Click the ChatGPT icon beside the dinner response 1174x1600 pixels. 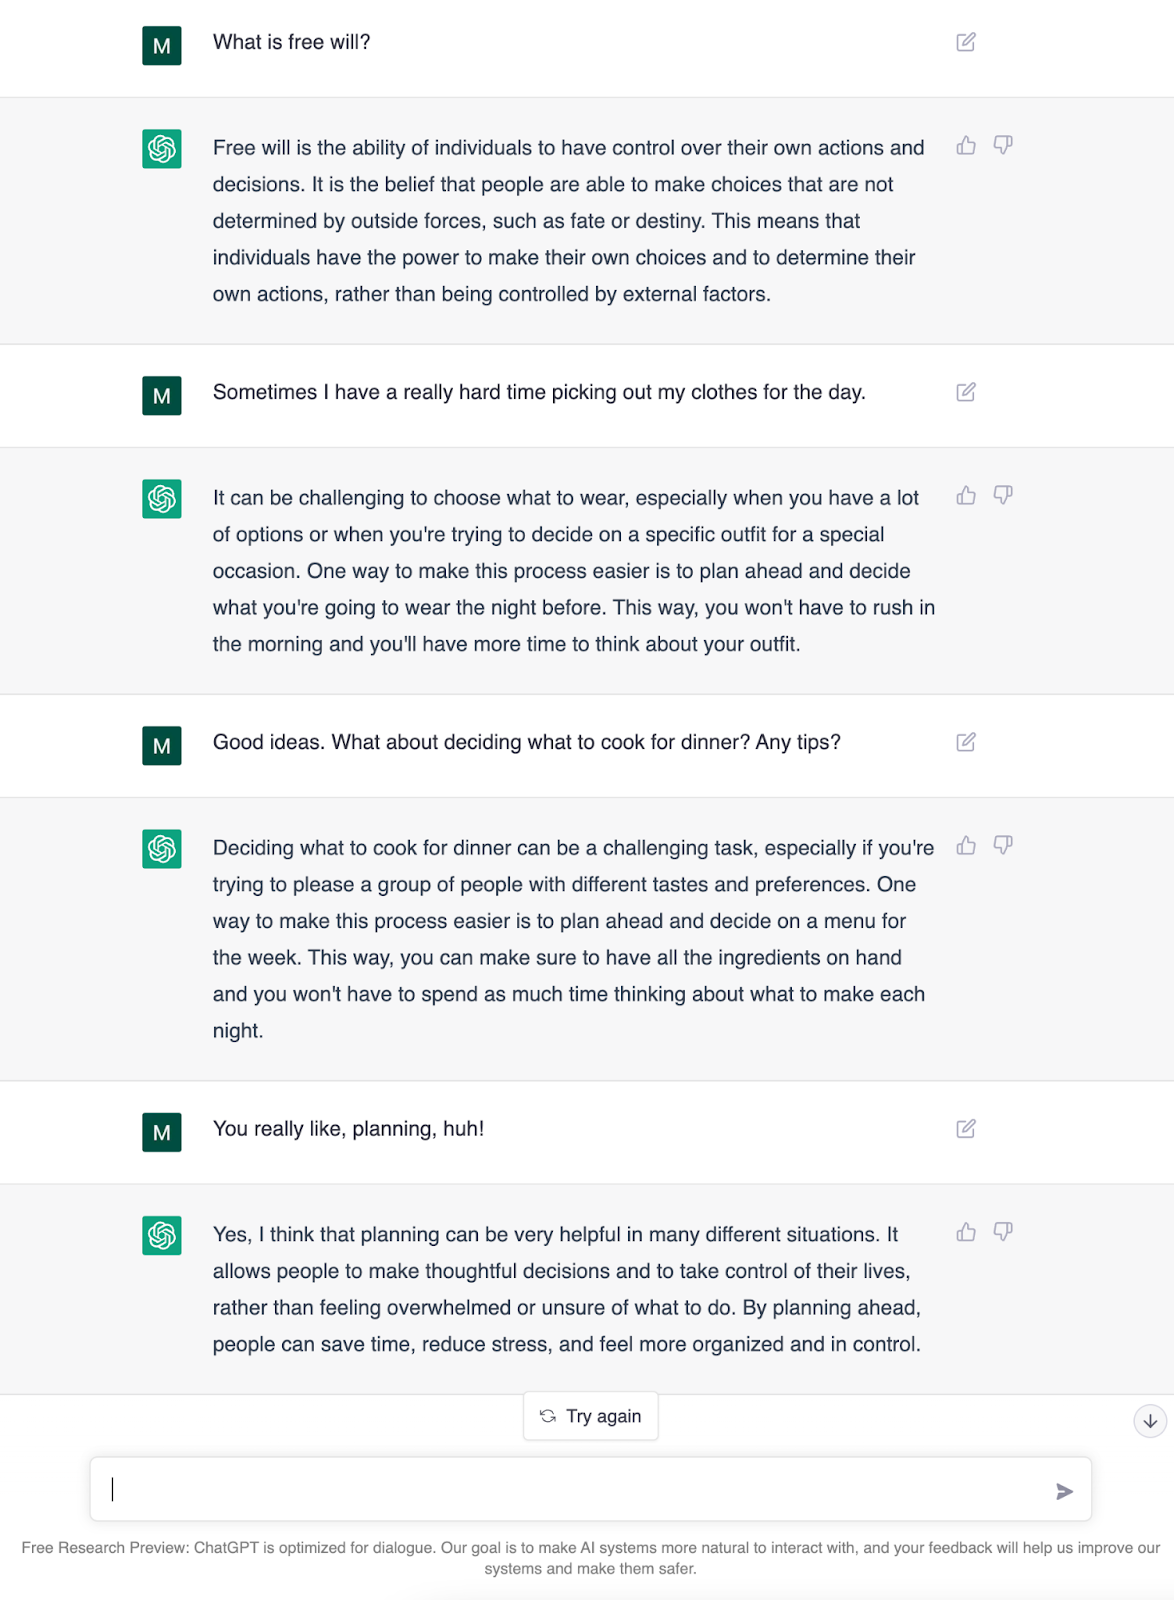coord(161,848)
